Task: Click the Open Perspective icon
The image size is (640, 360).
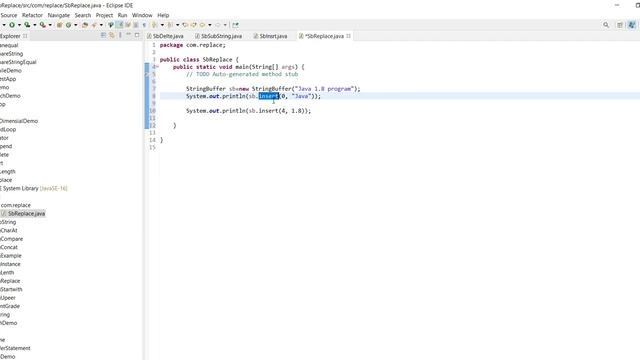Action: click(x=620, y=25)
